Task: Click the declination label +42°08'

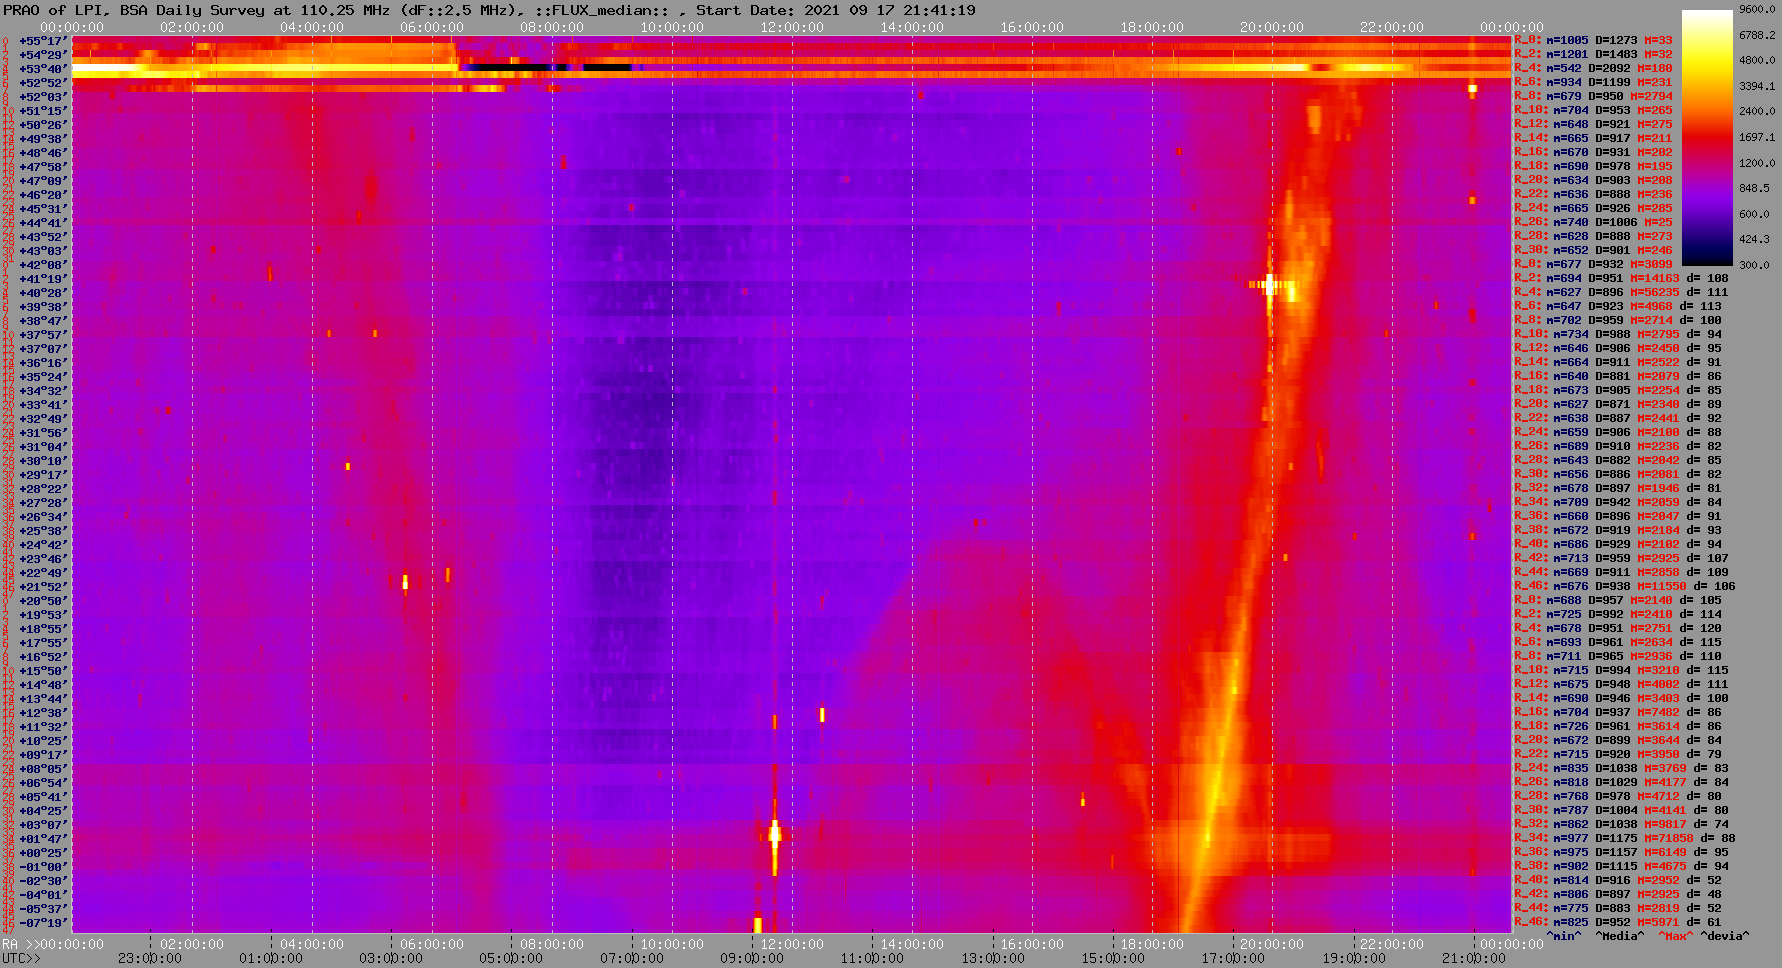Action: 43,265
